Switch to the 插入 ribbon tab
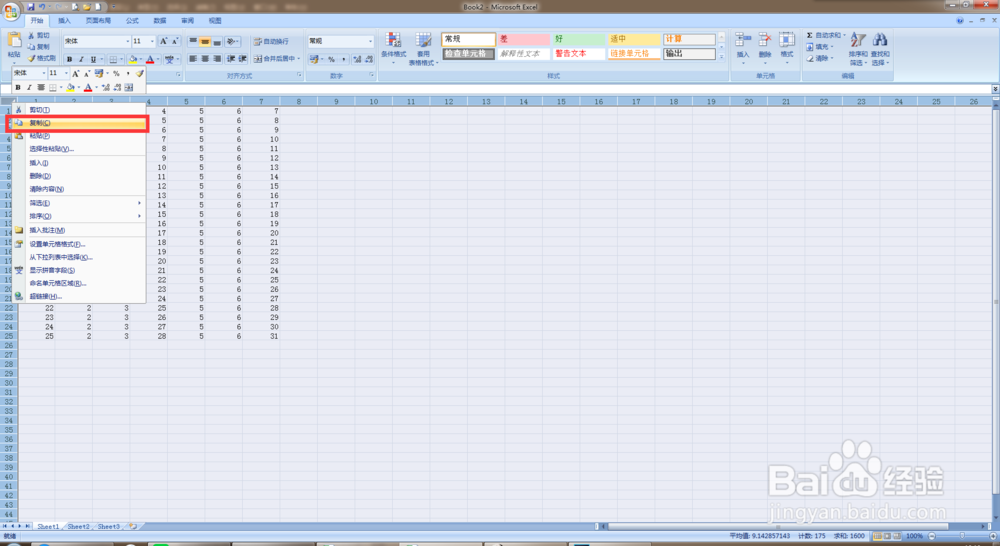Screen dimensions: 1000x546 click(64, 20)
